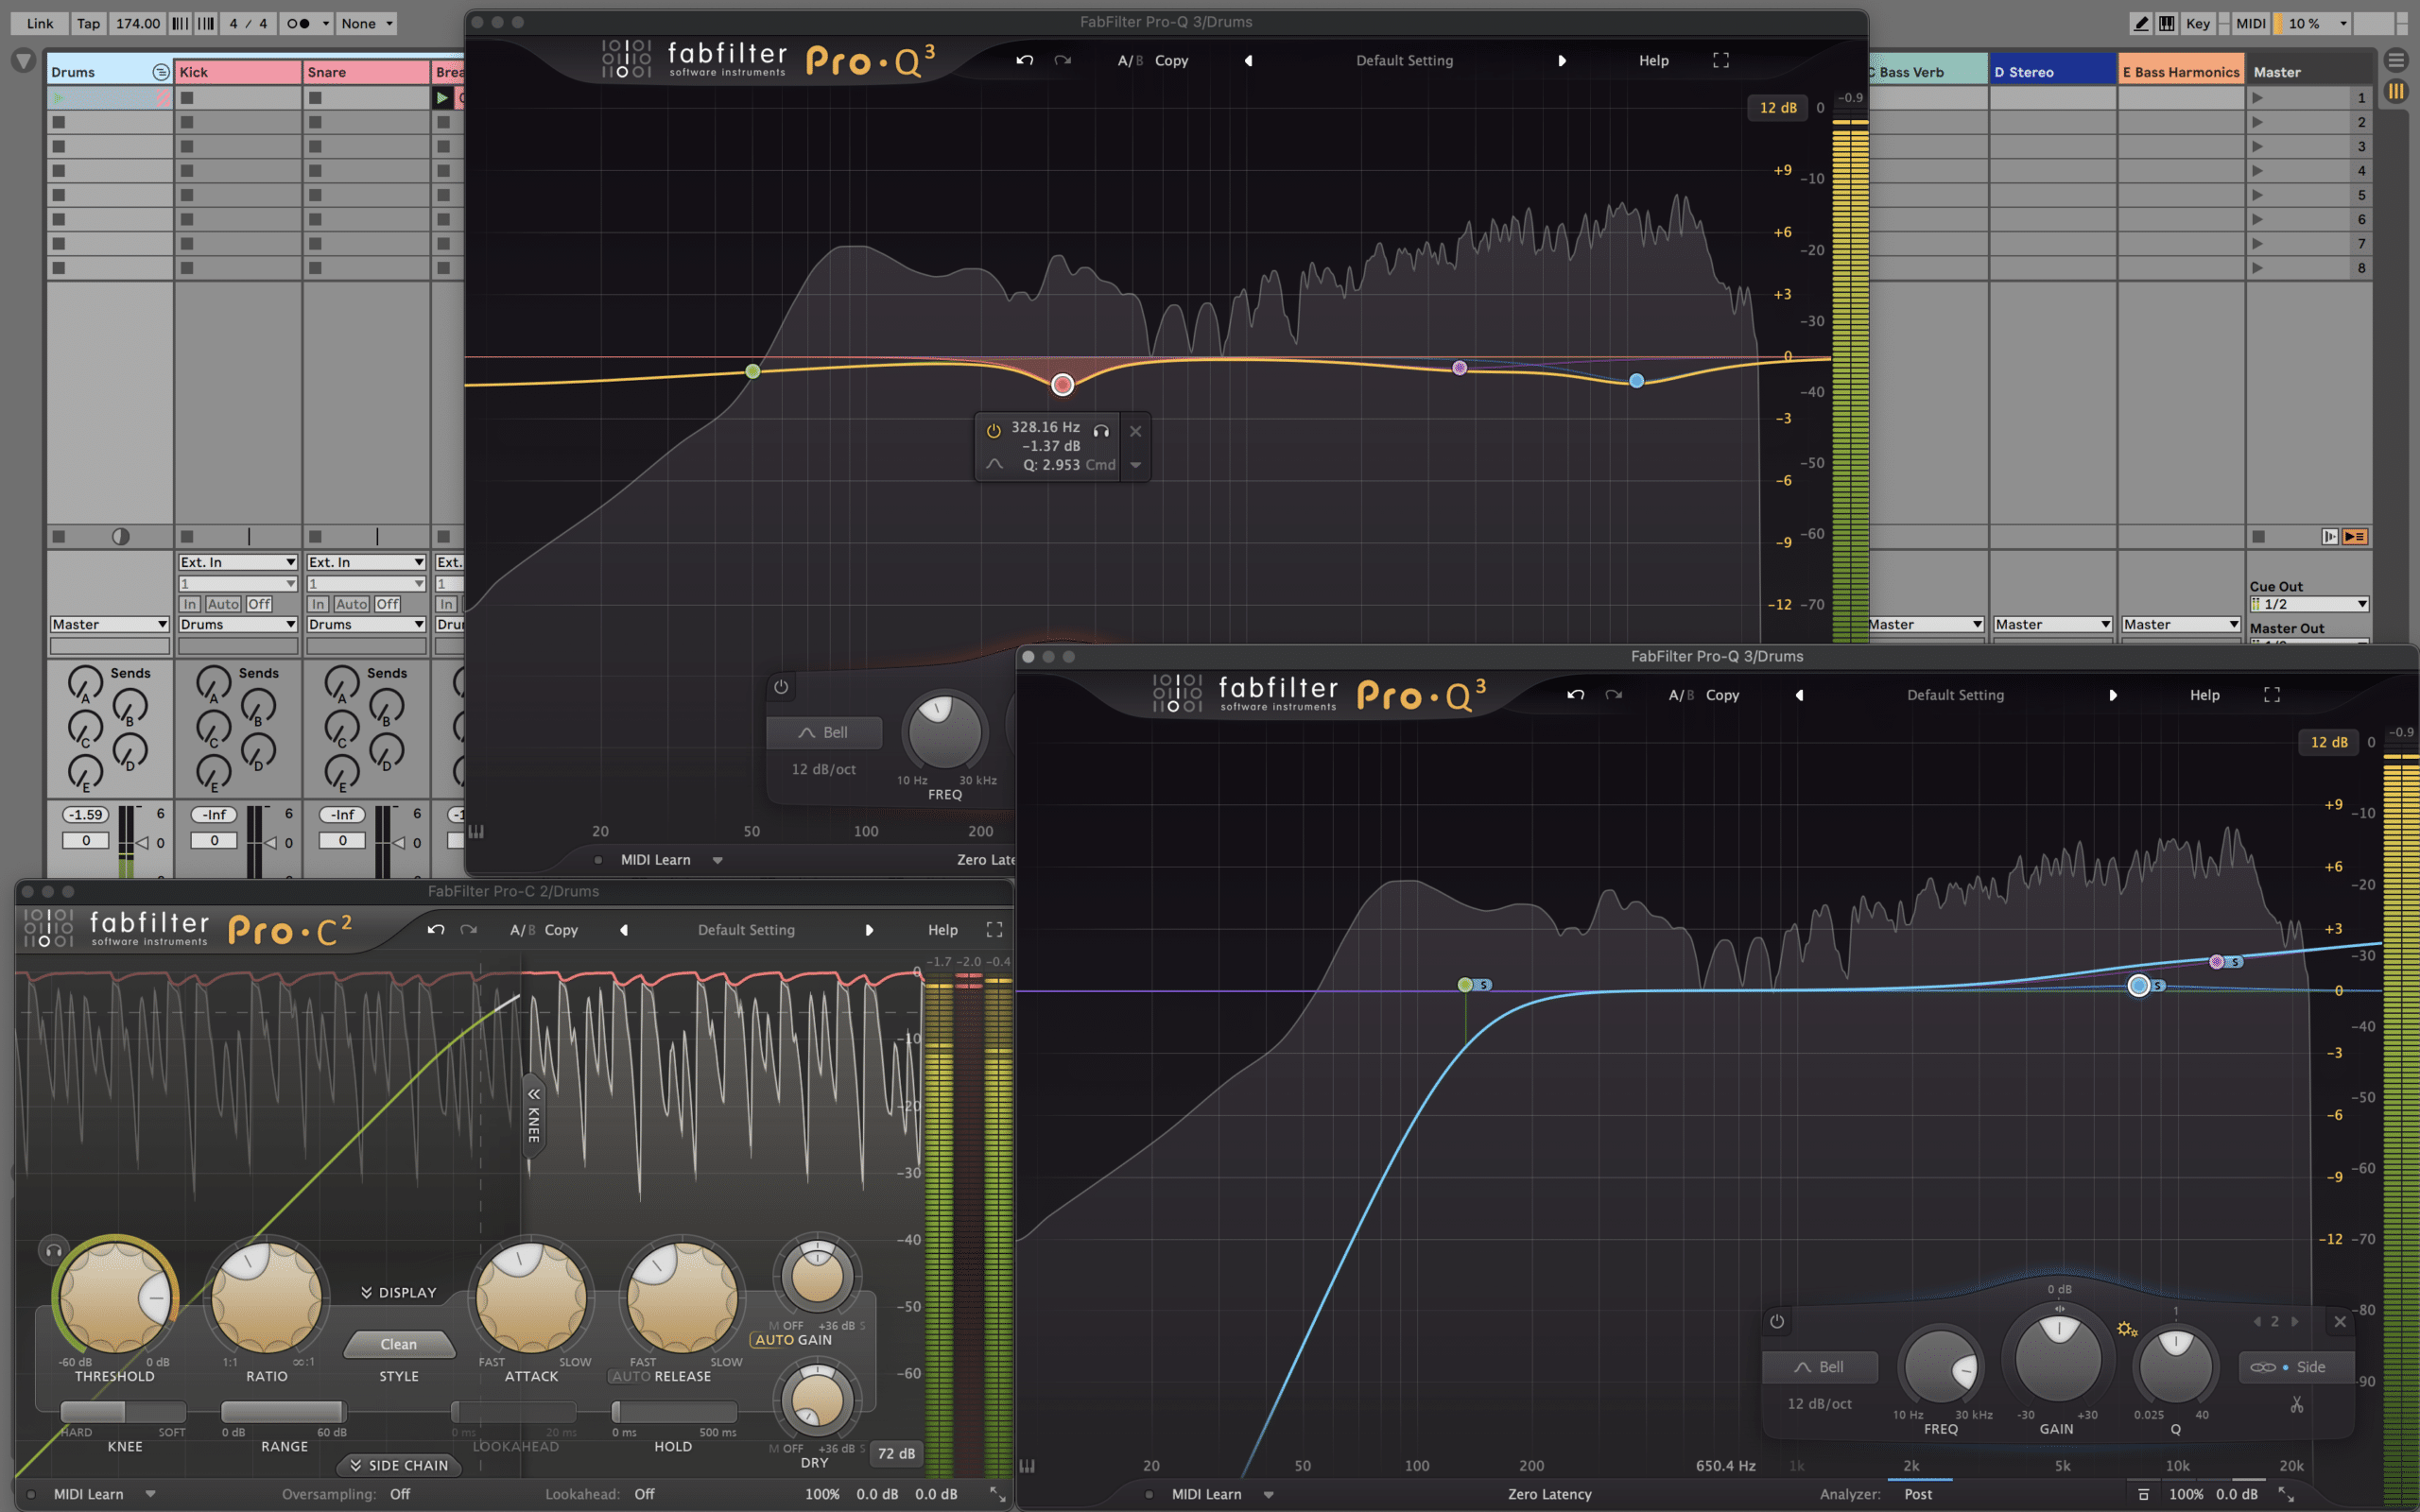Show piano display in rear Pro-Q 3 window
Screen dimensions: 2420x1512
[x=476, y=831]
